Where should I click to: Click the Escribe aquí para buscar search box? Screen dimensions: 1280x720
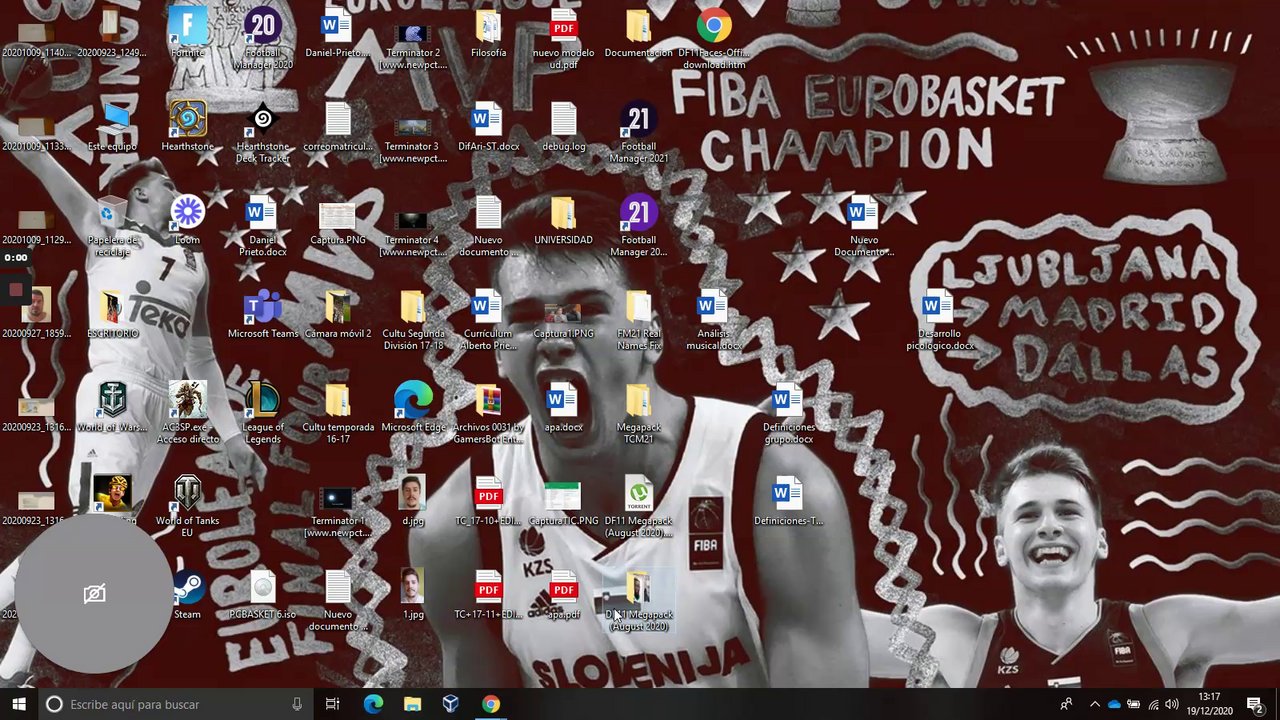click(x=175, y=704)
